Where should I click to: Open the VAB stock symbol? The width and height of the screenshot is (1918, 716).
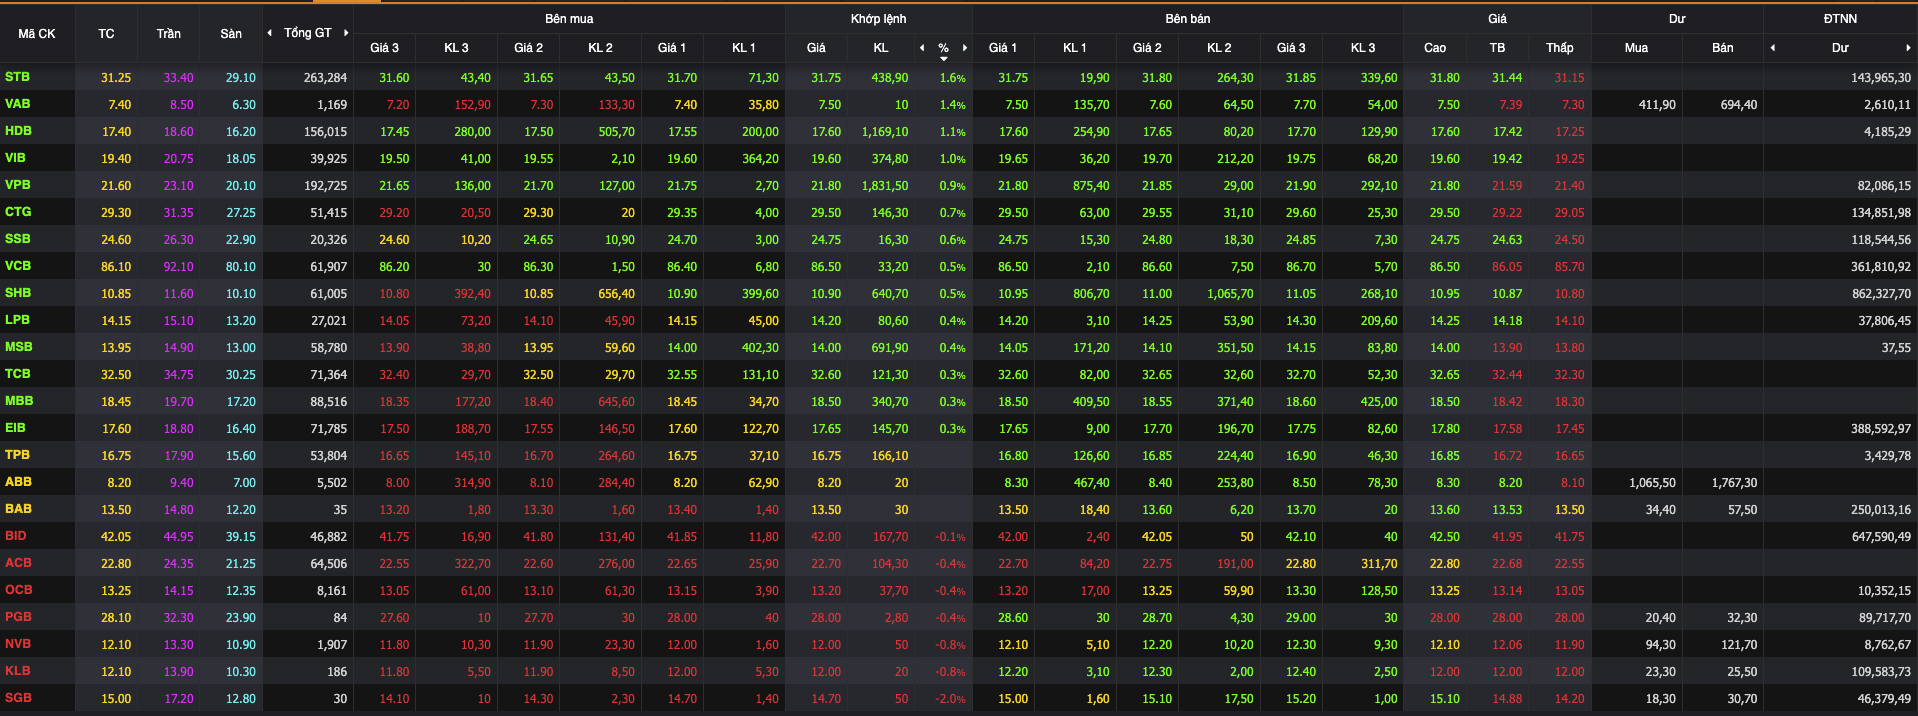coord(17,104)
